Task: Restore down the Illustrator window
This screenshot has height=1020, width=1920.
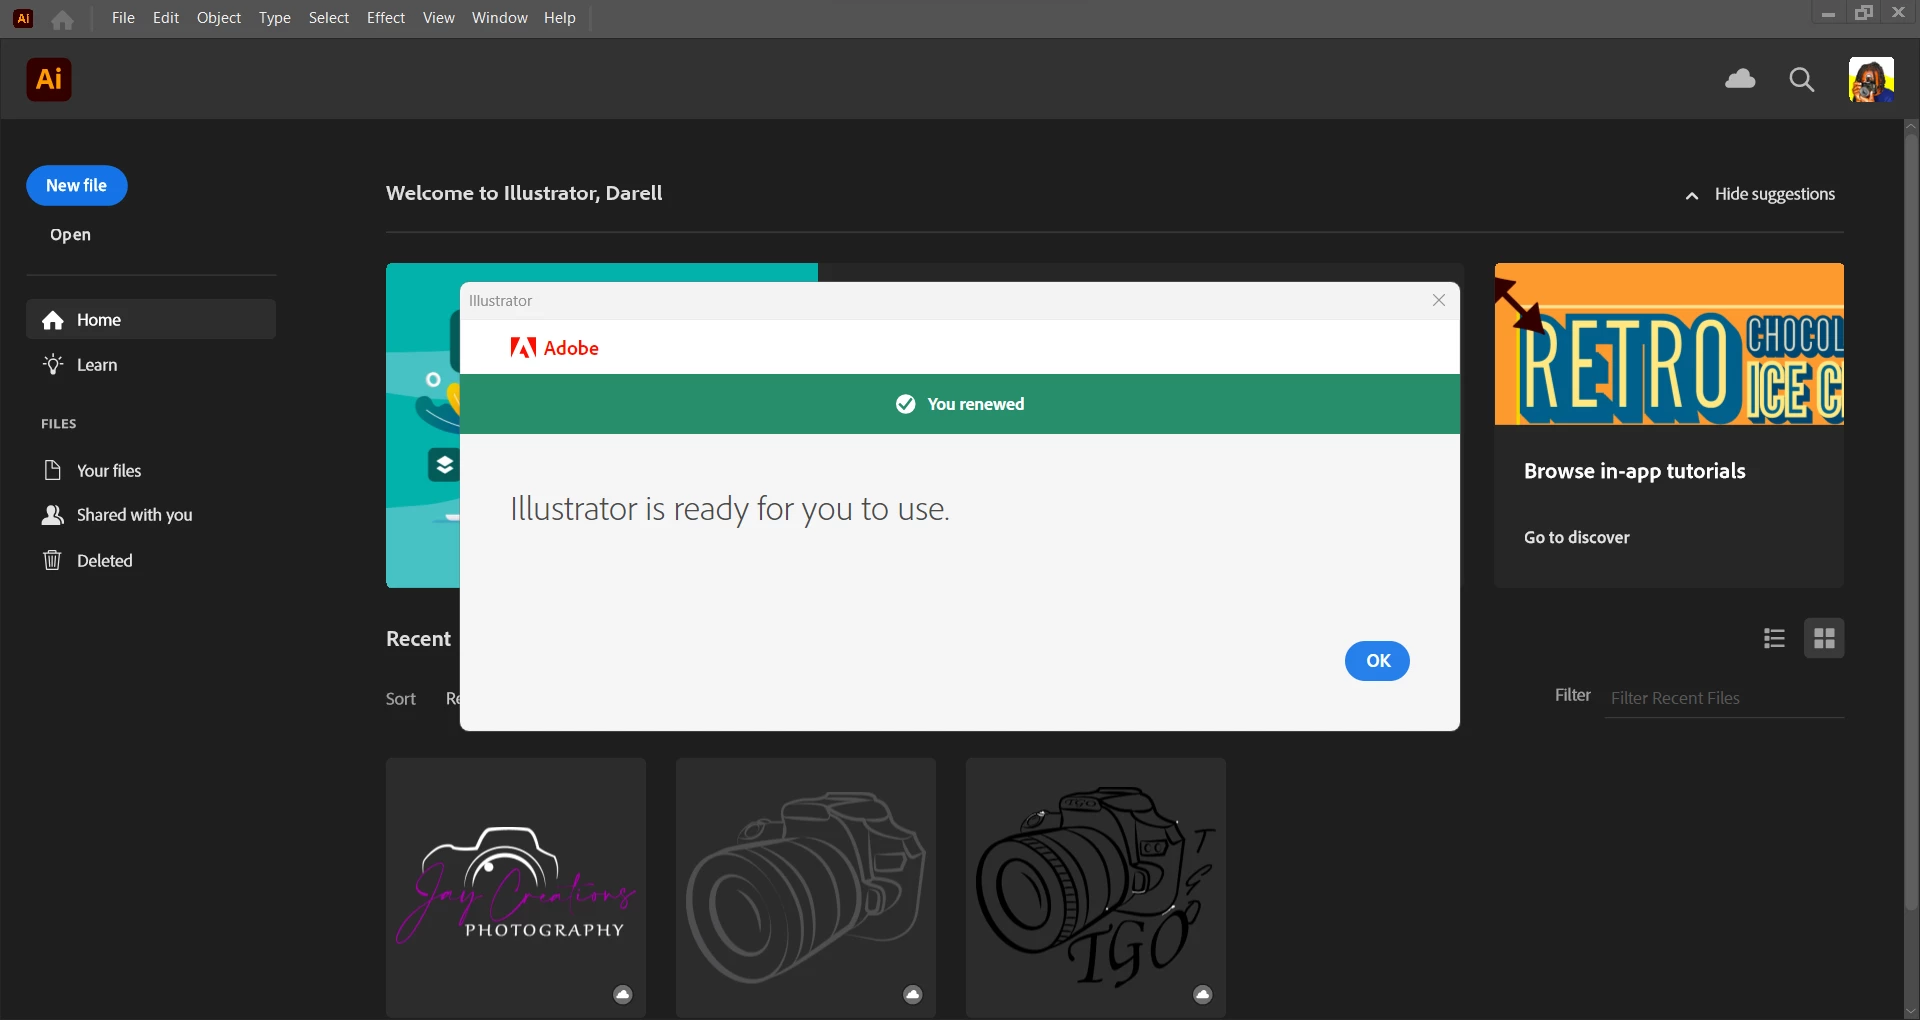Action: tap(1864, 13)
